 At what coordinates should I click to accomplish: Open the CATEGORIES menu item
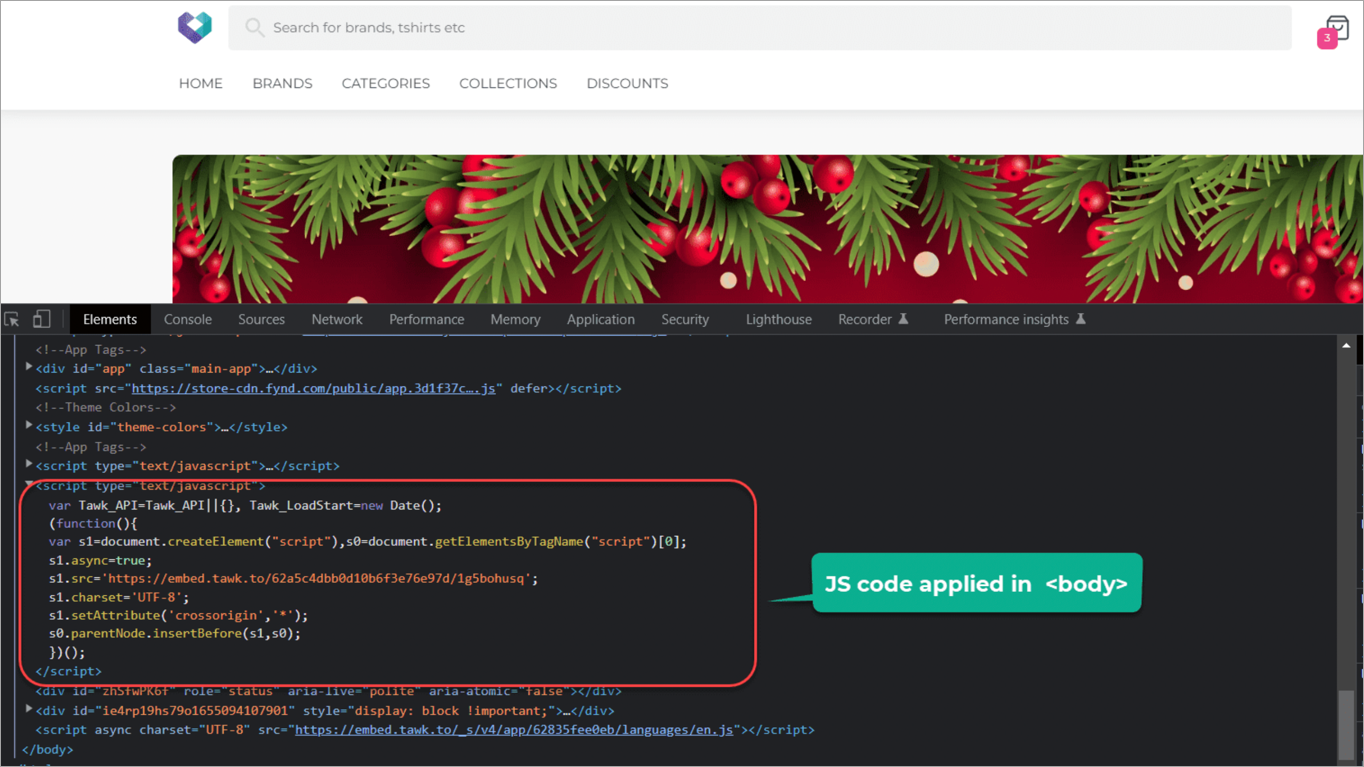[x=386, y=84]
